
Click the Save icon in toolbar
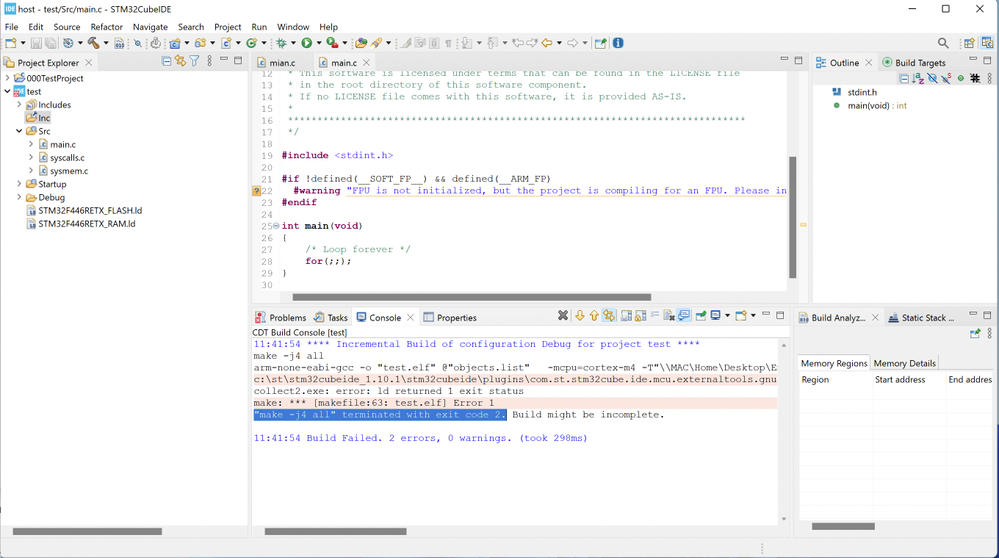pos(36,43)
